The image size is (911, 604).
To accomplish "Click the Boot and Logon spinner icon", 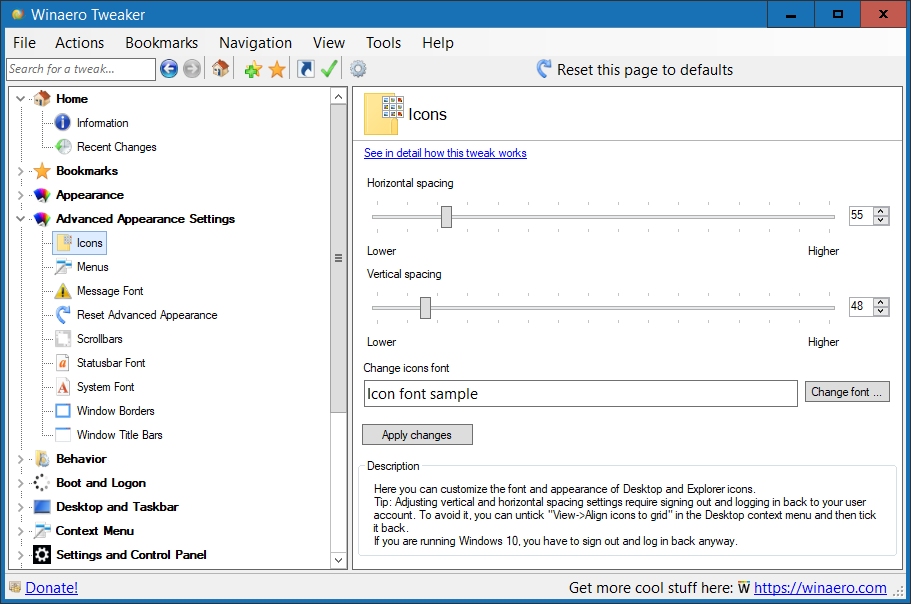I will click(x=41, y=483).
